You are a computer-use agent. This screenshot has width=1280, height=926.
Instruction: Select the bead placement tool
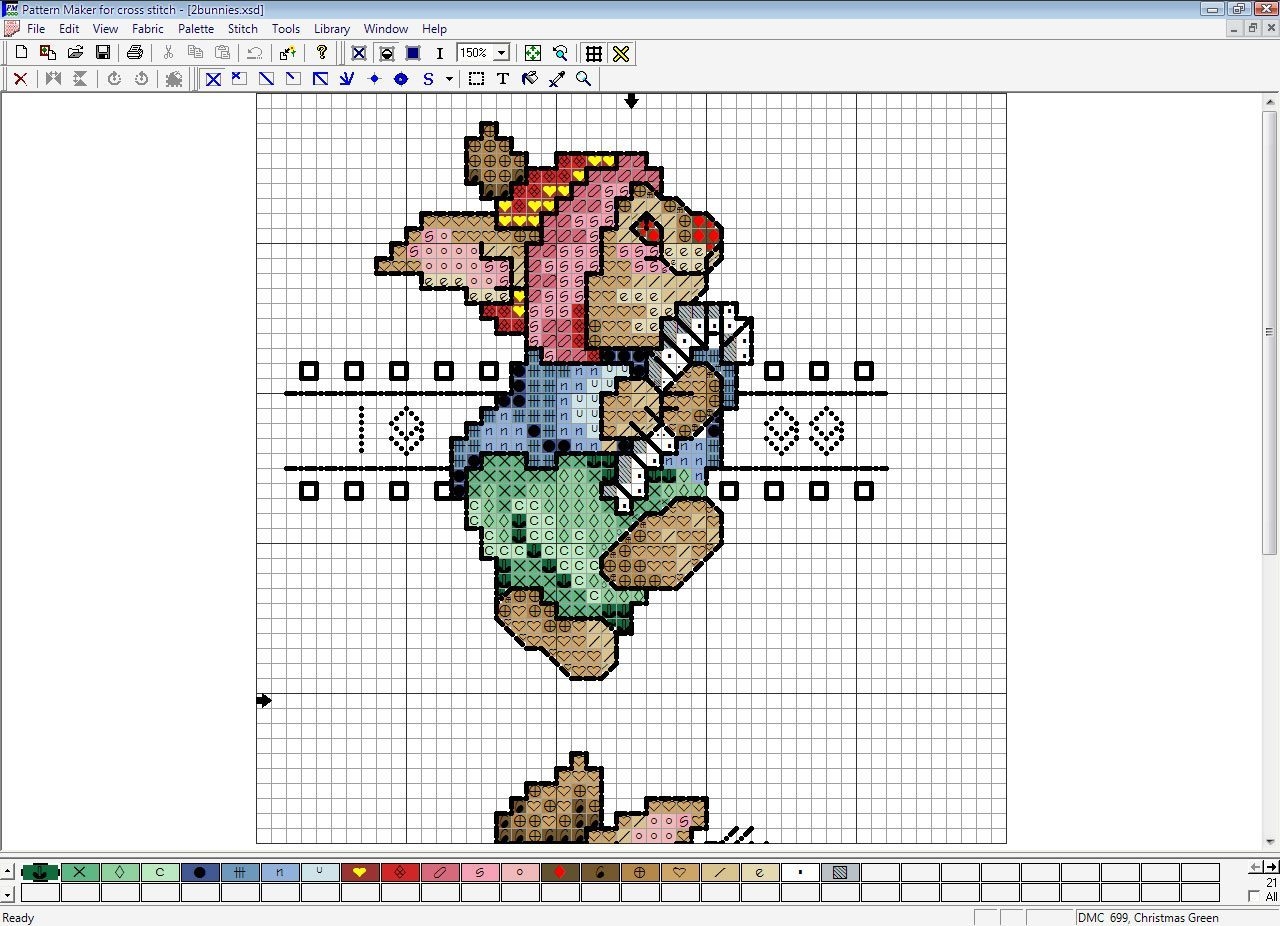pyautogui.click(x=400, y=78)
